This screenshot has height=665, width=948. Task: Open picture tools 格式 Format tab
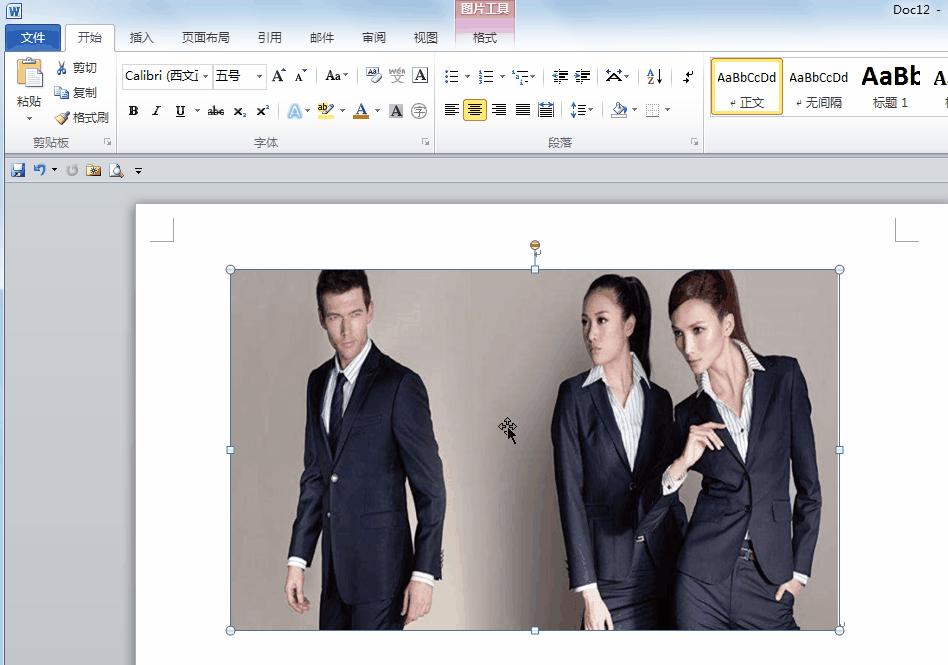[x=485, y=37]
